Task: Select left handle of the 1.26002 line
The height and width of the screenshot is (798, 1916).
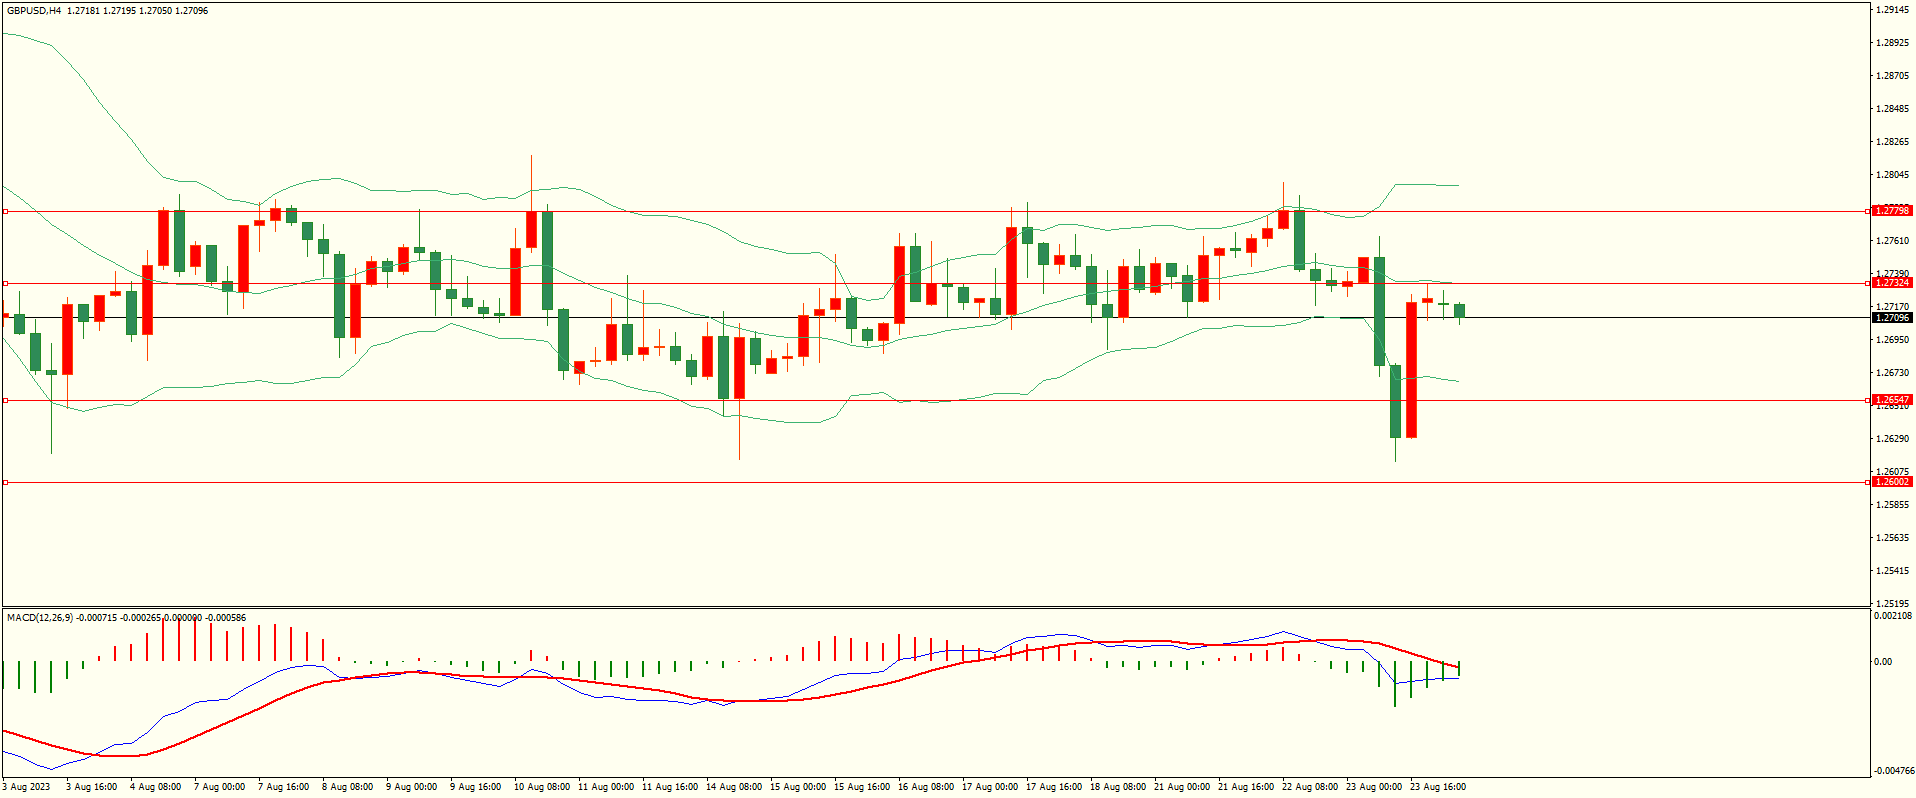Action: [5, 483]
